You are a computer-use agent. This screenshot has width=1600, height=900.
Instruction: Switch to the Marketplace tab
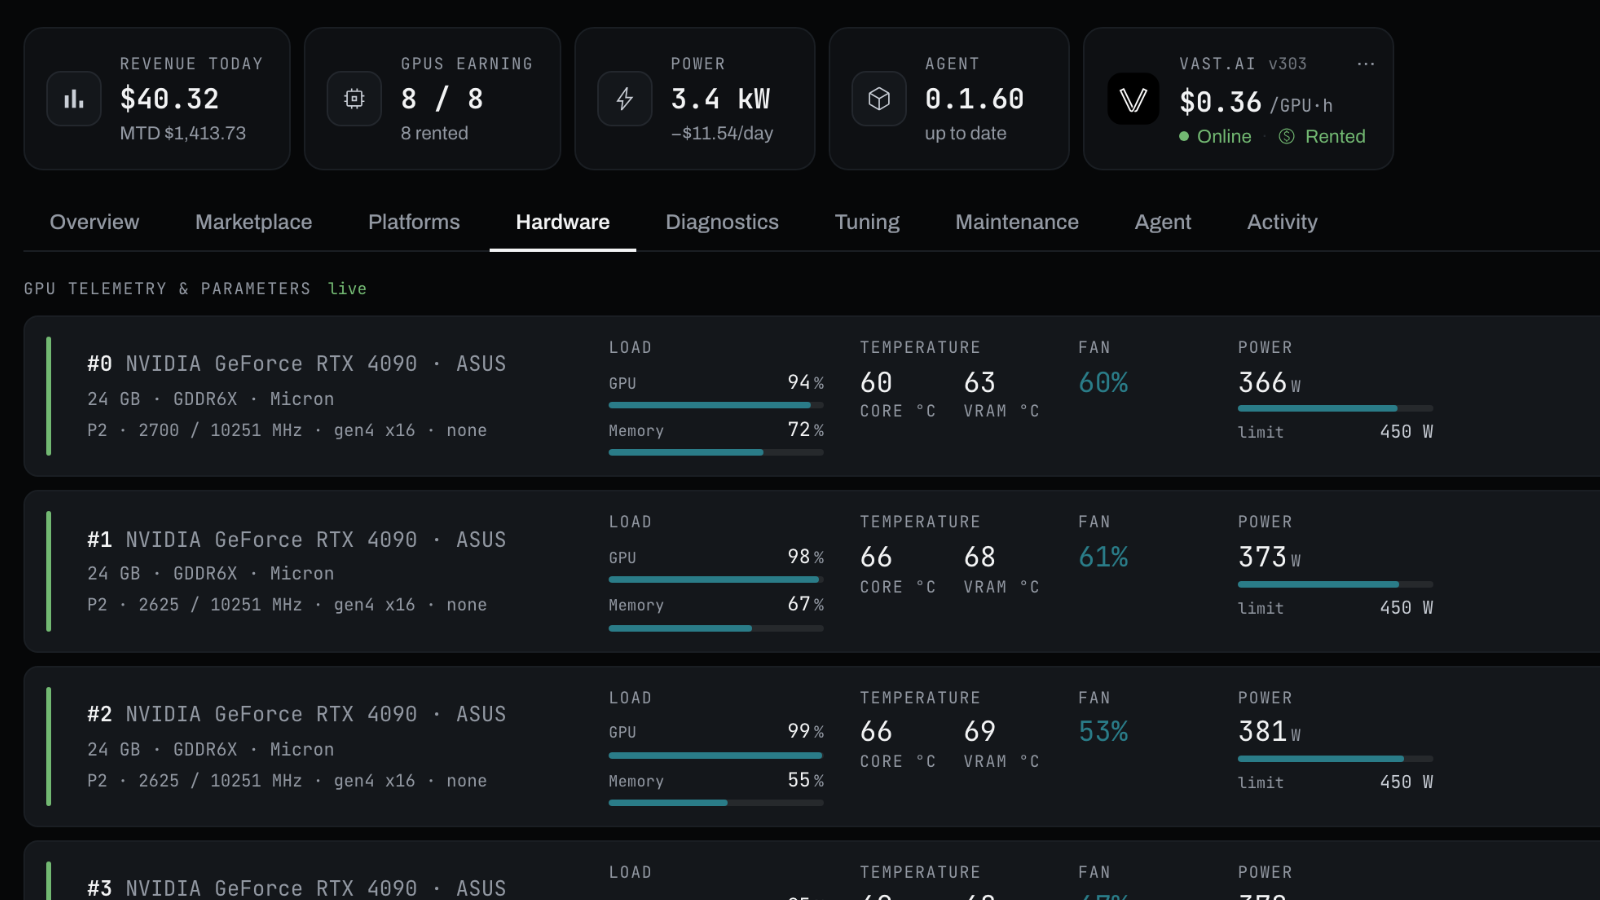click(254, 222)
